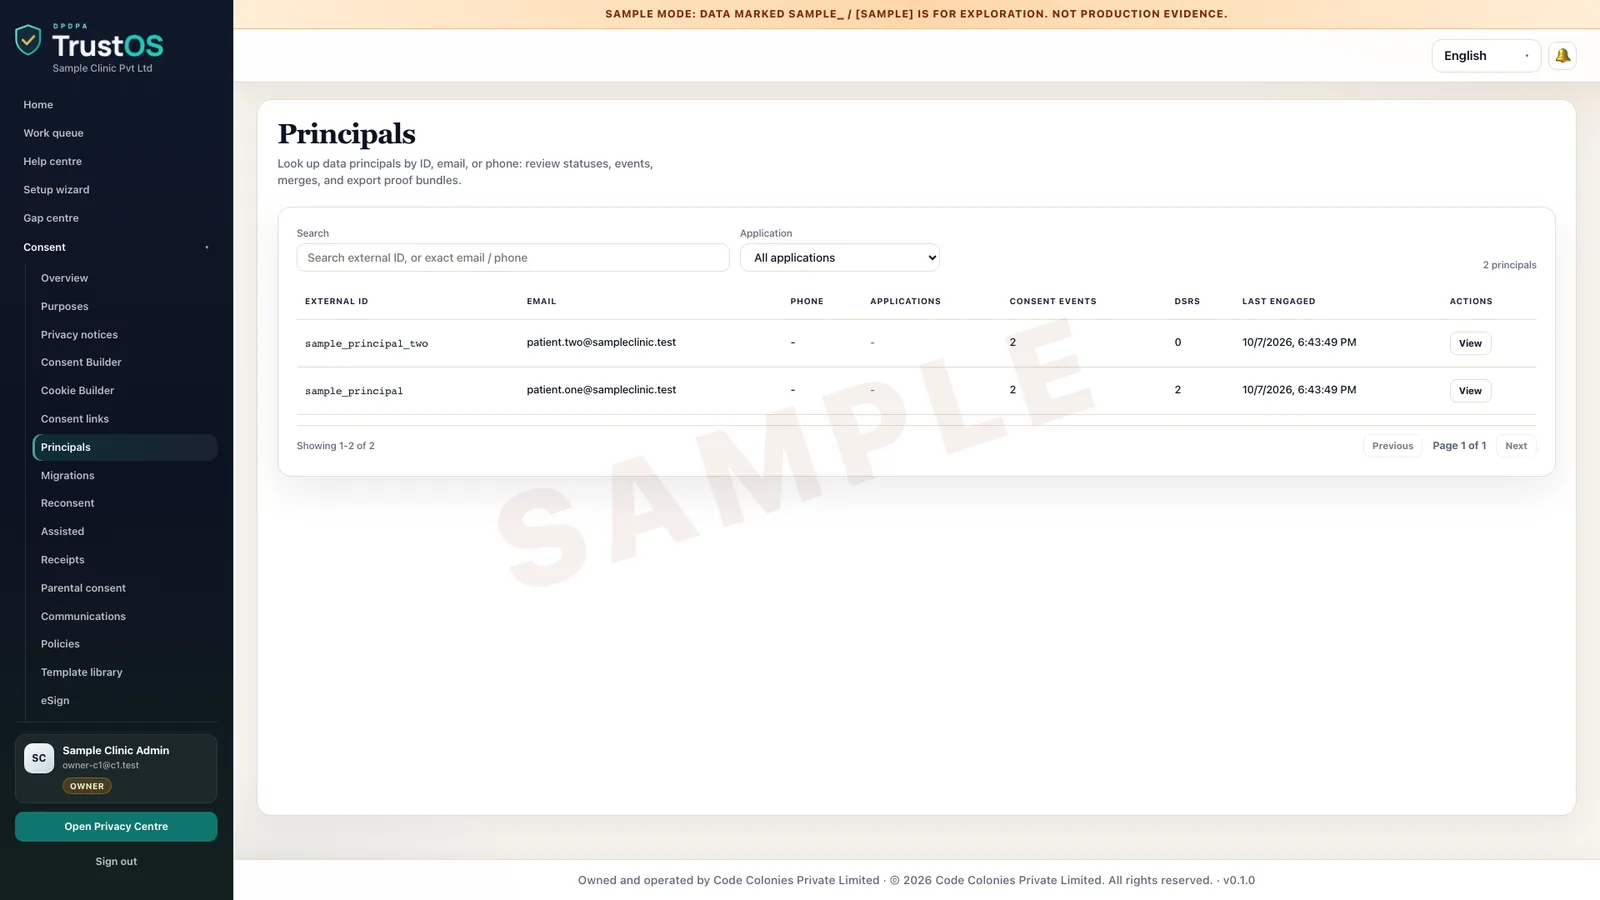Open the All applications dropdown
The width and height of the screenshot is (1600, 900).
839,258
